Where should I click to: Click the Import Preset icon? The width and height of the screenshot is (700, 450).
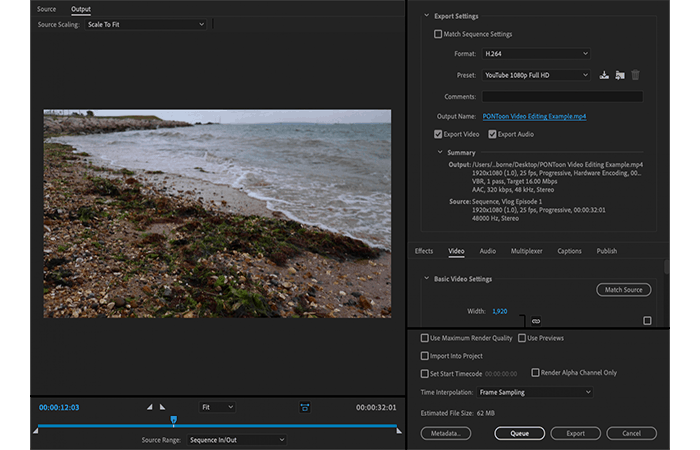click(620, 75)
